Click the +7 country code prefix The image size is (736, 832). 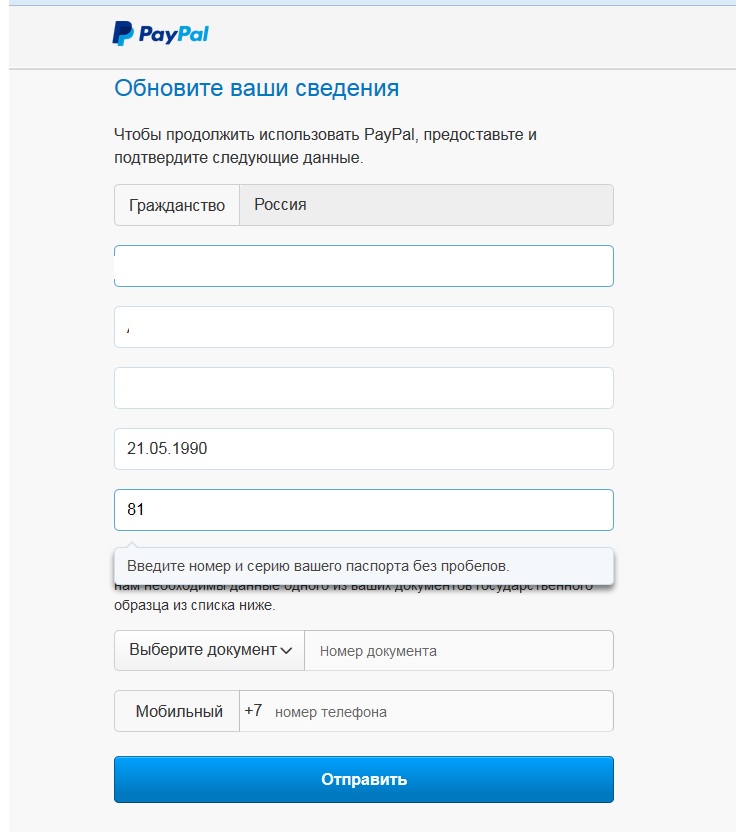click(x=253, y=710)
